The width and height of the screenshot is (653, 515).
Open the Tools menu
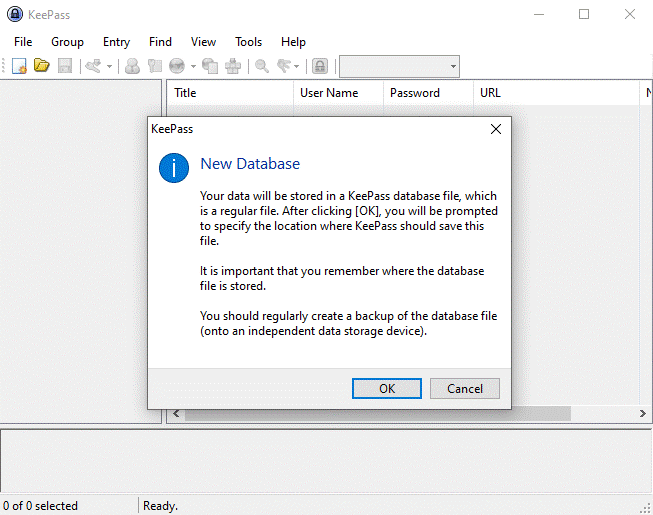click(248, 42)
